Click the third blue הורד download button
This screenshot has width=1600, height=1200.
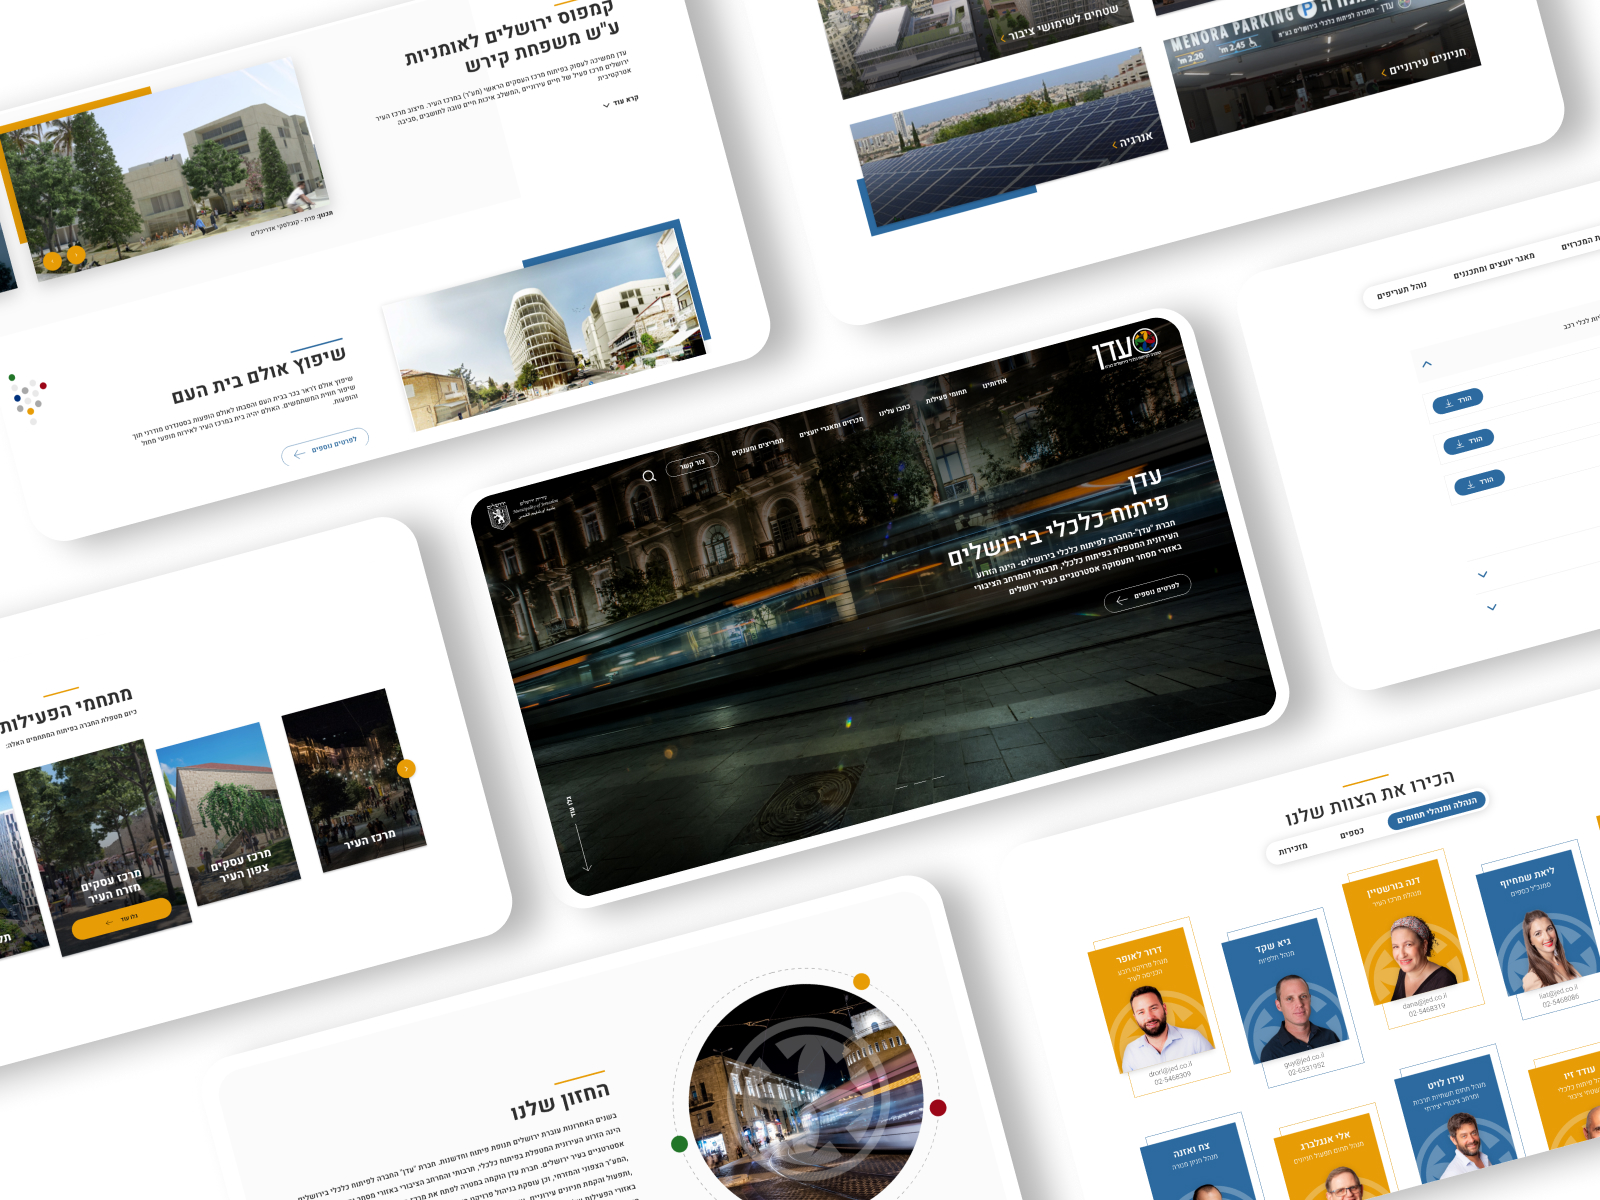[x=1479, y=482]
